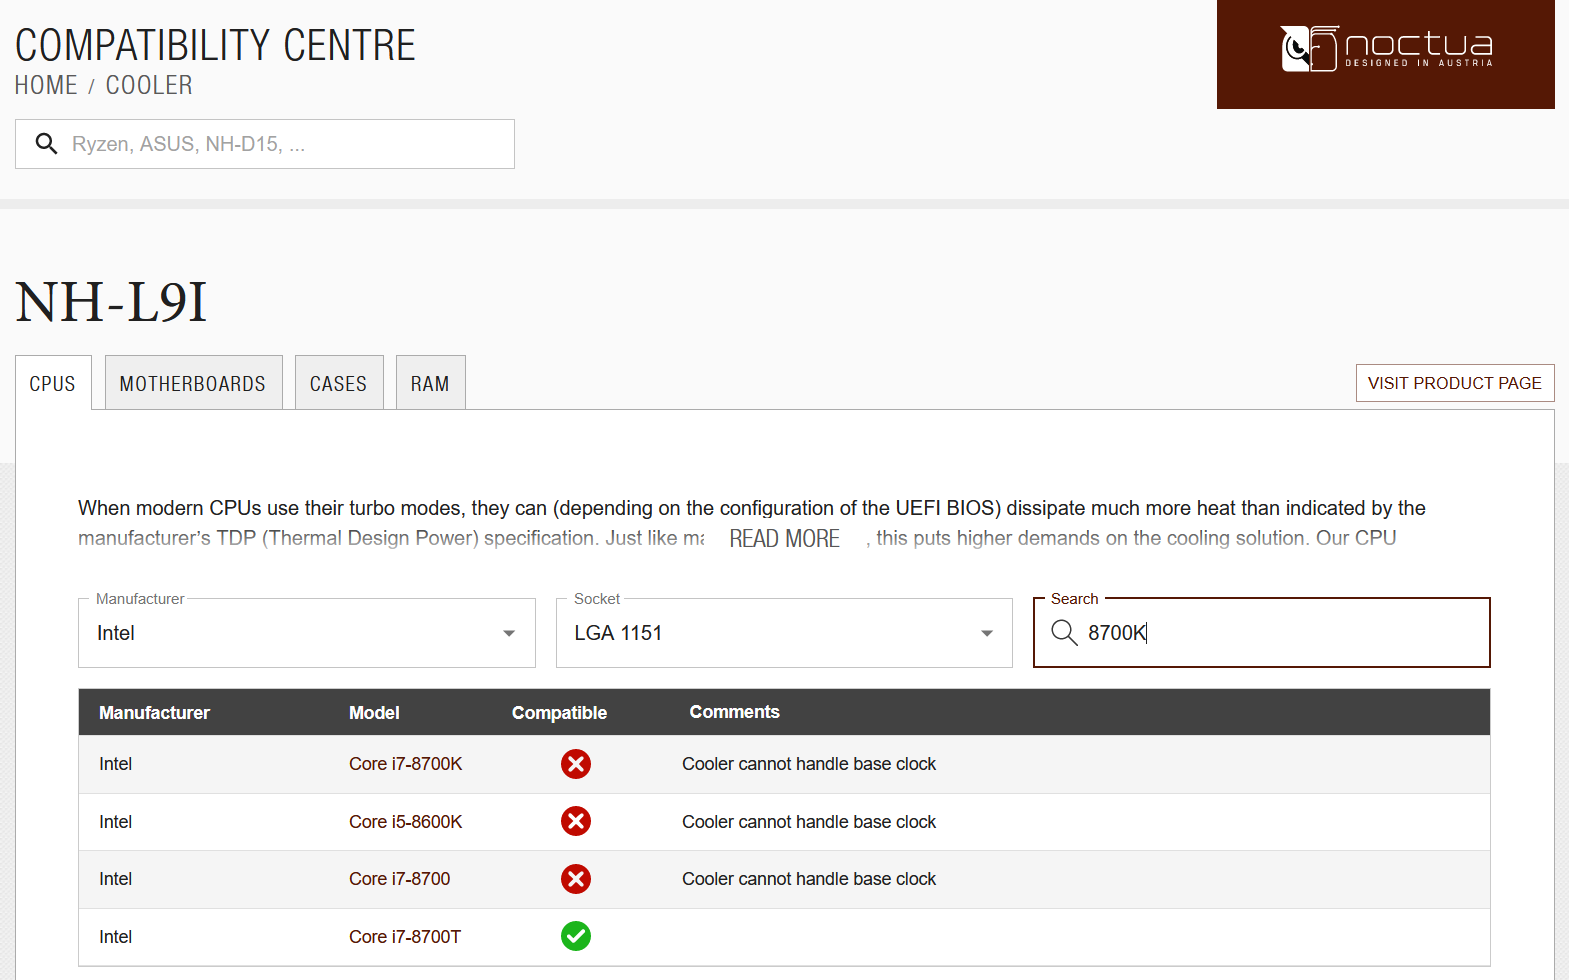This screenshot has height=980, width=1569.
Task: Switch to the Cases tab
Action: (339, 383)
